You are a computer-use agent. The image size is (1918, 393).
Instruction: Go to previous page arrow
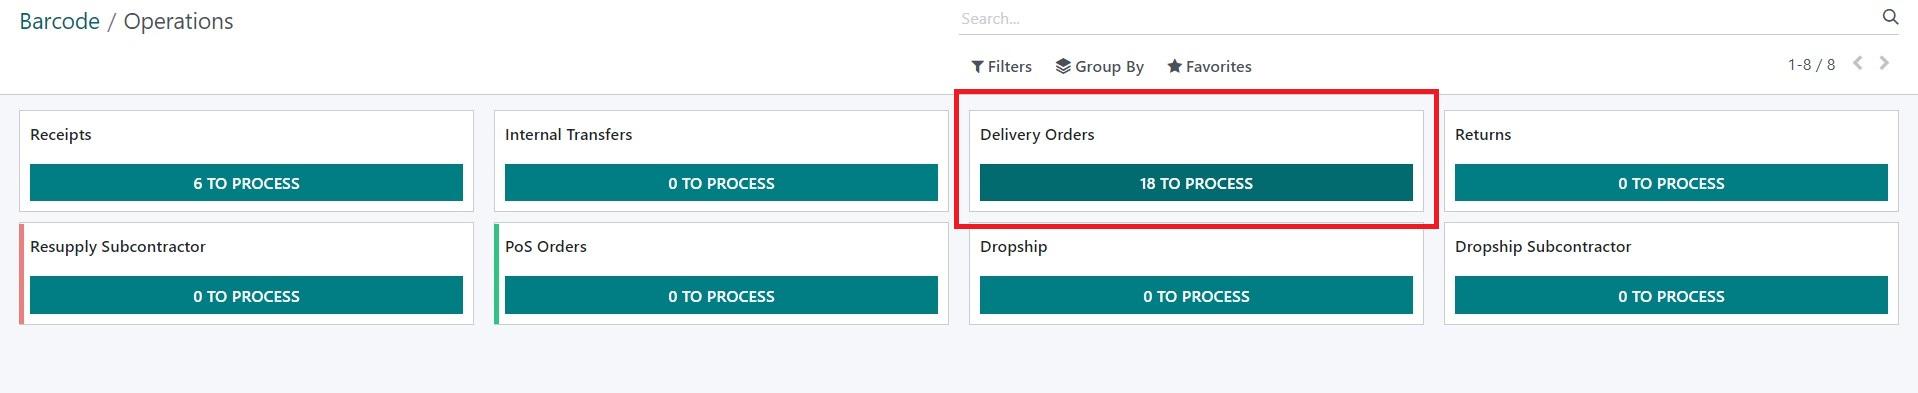tap(1857, 63)
